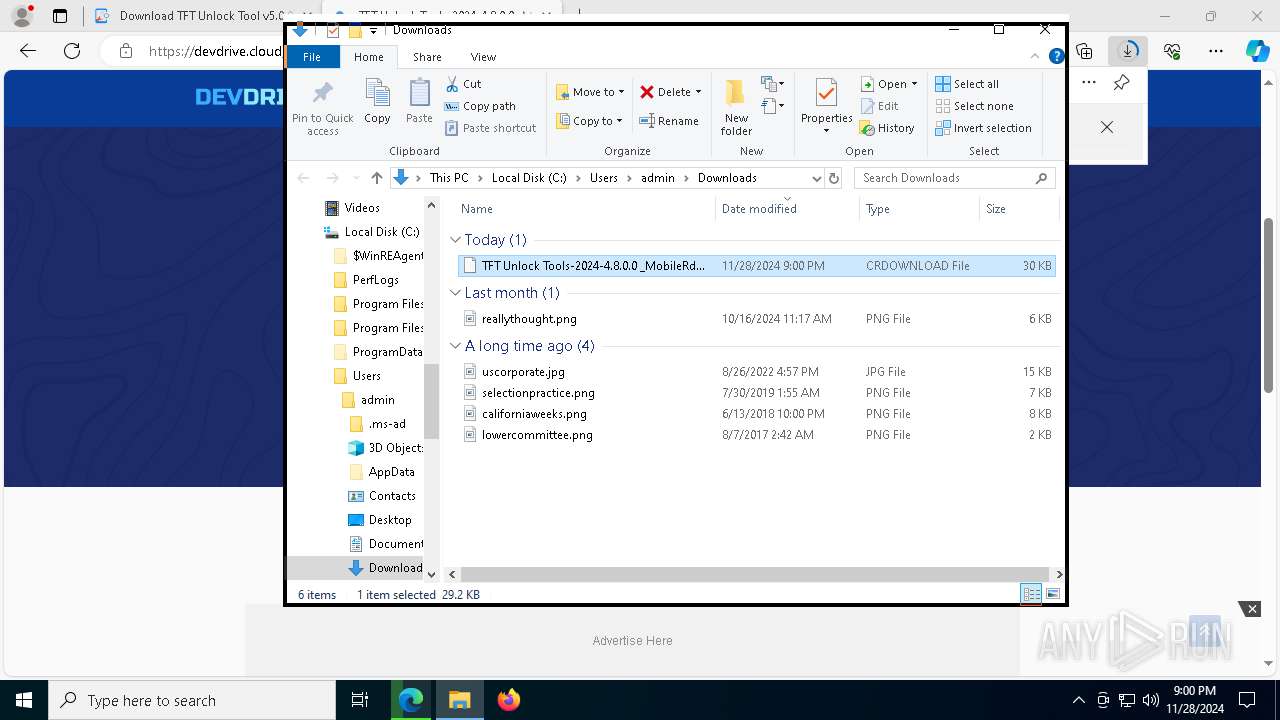Viewport: 1280px width, 720px height.
Task: Click Copy path command
Action: (x=480, y=106)
